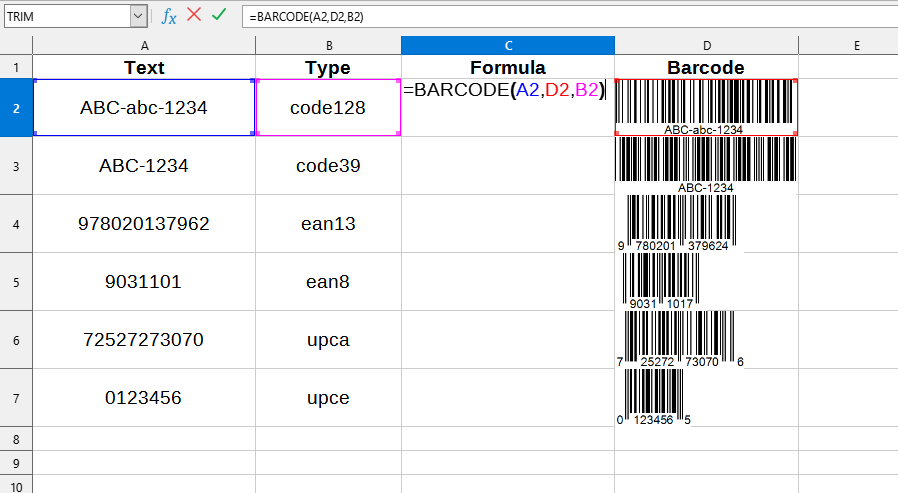The width and height of the screenshot is (898, 493).
Task: Select column E header
Action: pos(857,46)
